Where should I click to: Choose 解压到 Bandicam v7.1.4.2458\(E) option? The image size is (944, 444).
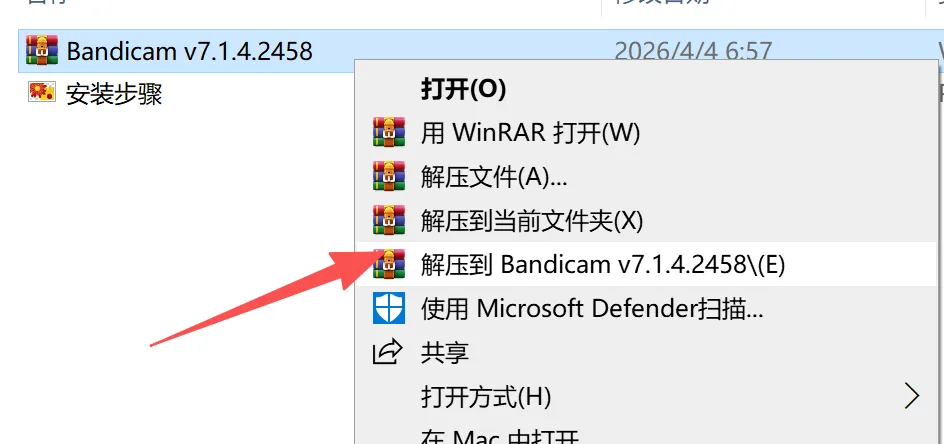coord(603,264)
